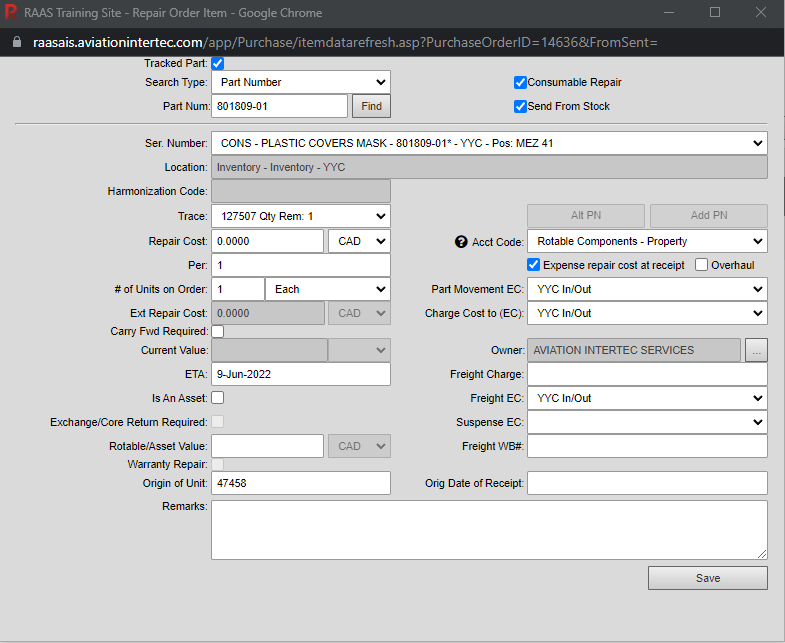
Task: Open the Trace quantity dropdown
Action: click(300, 216)
